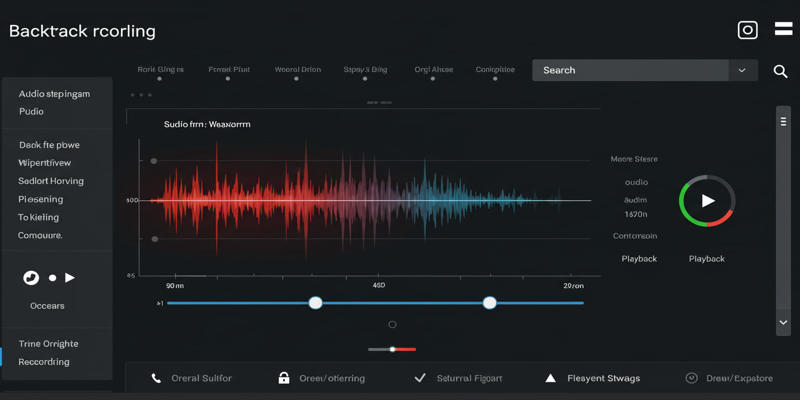Viewport: 800px width, 400px height.
Task: Click the down chevron on right scrollbar
Action: click(783, 323)
